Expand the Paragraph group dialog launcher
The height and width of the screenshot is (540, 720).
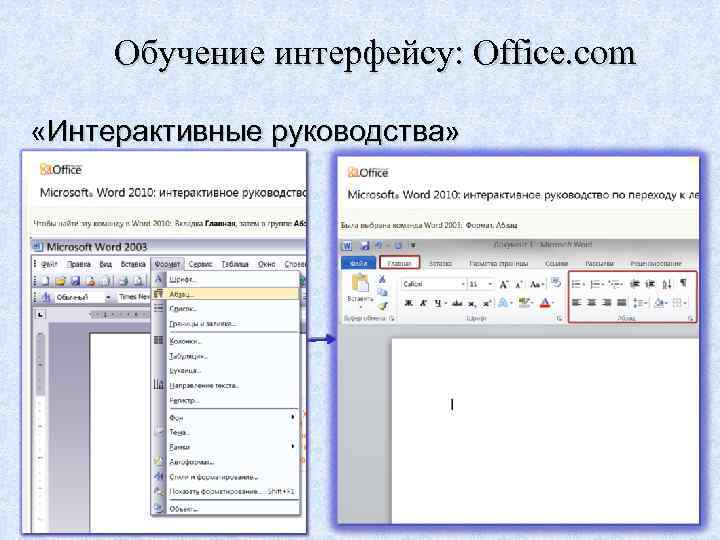pyautogui.click(x=690, y=318)
